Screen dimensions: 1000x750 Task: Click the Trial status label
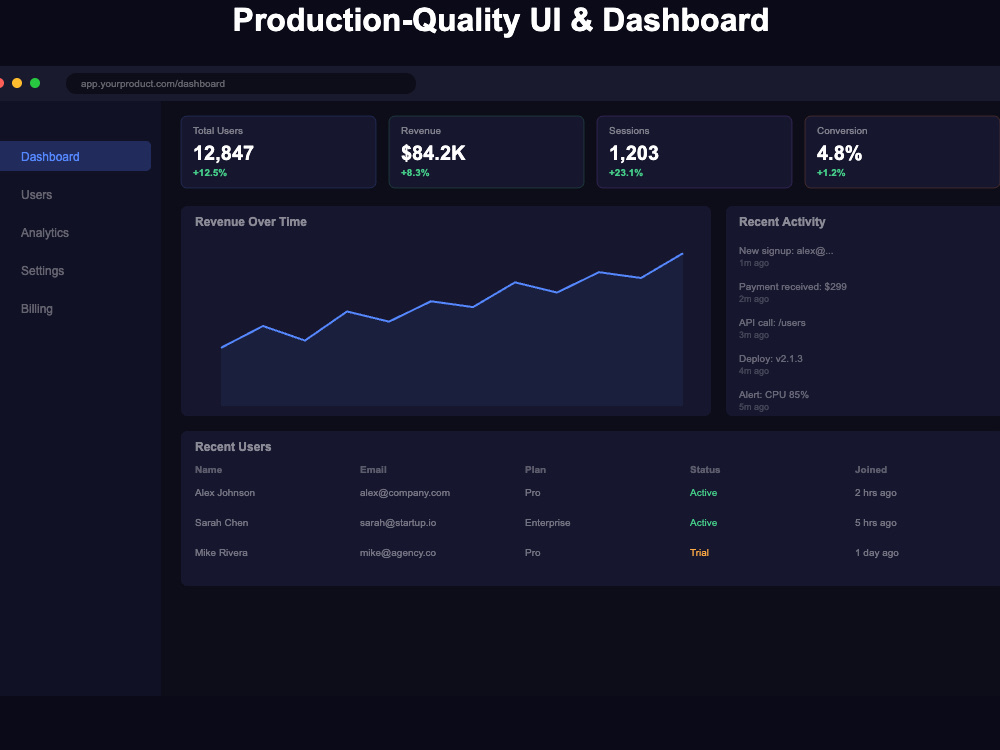coord(699,553)
